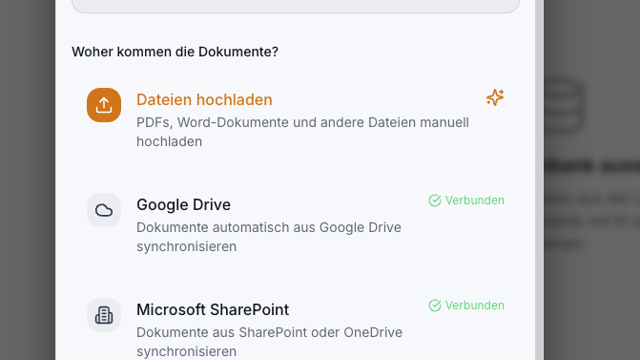640x360 pixels.
Task: Click the dimmed database icon behind dialog
Action: [563, 106]
